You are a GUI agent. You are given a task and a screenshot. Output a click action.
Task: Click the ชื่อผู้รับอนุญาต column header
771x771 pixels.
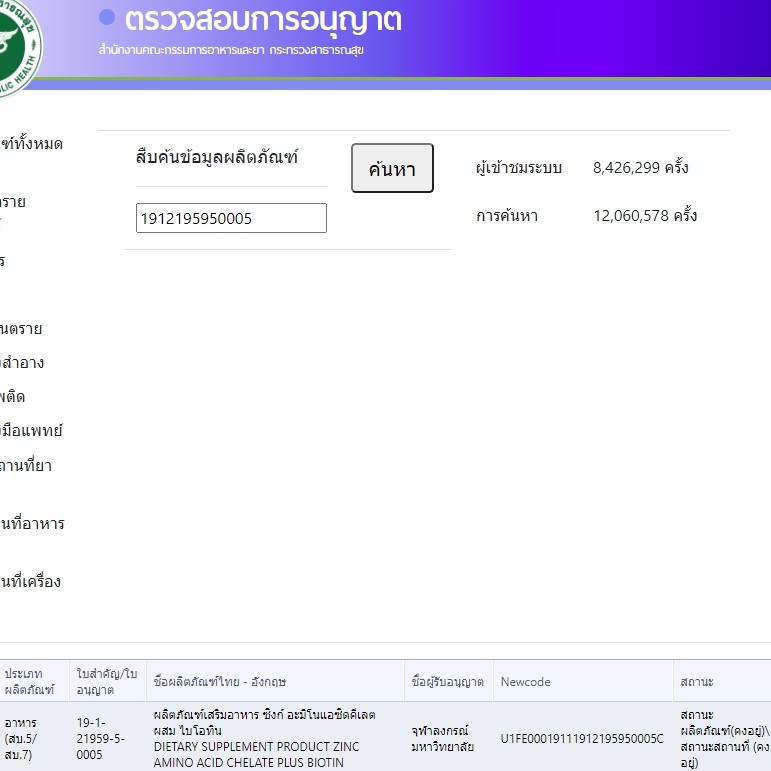pos(448,681)
